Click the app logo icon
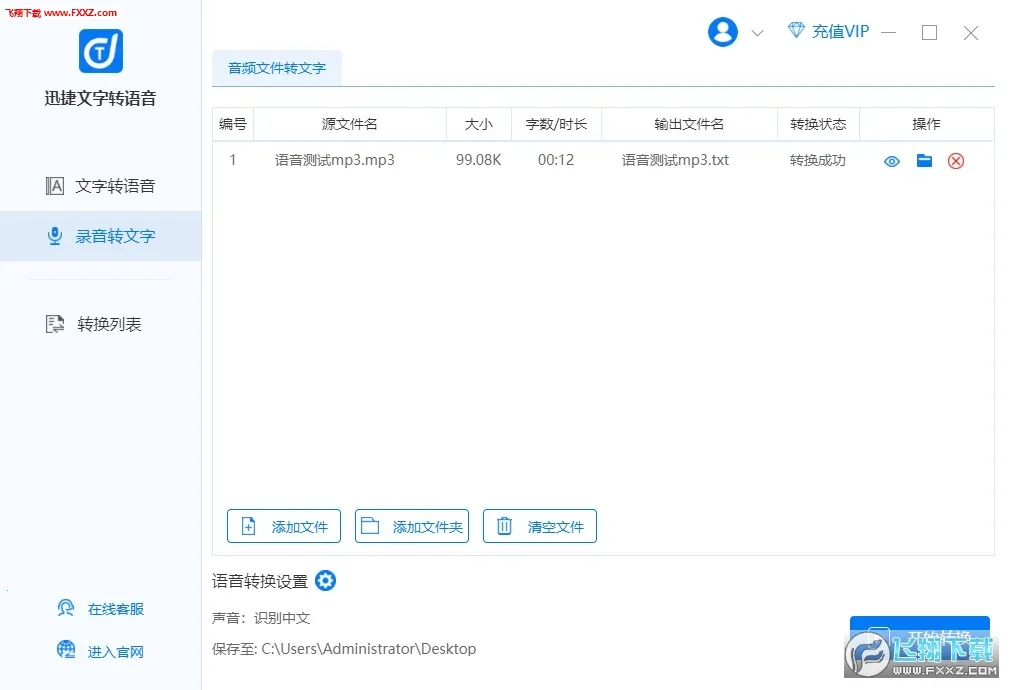1010x690 pixels. coord(101,51)
